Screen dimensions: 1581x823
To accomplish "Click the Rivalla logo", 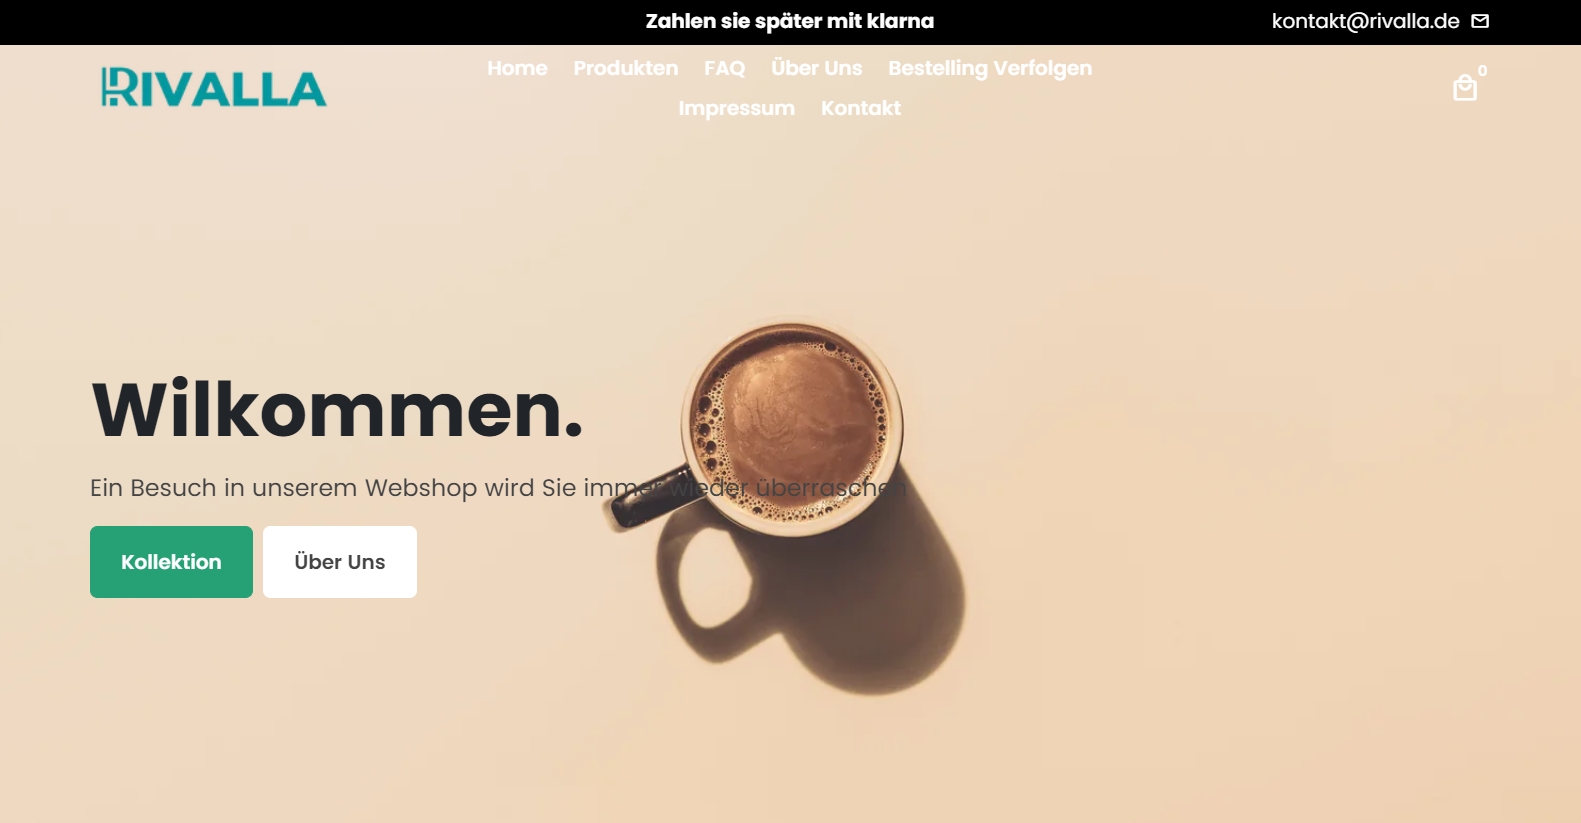I will click(214, 87).
